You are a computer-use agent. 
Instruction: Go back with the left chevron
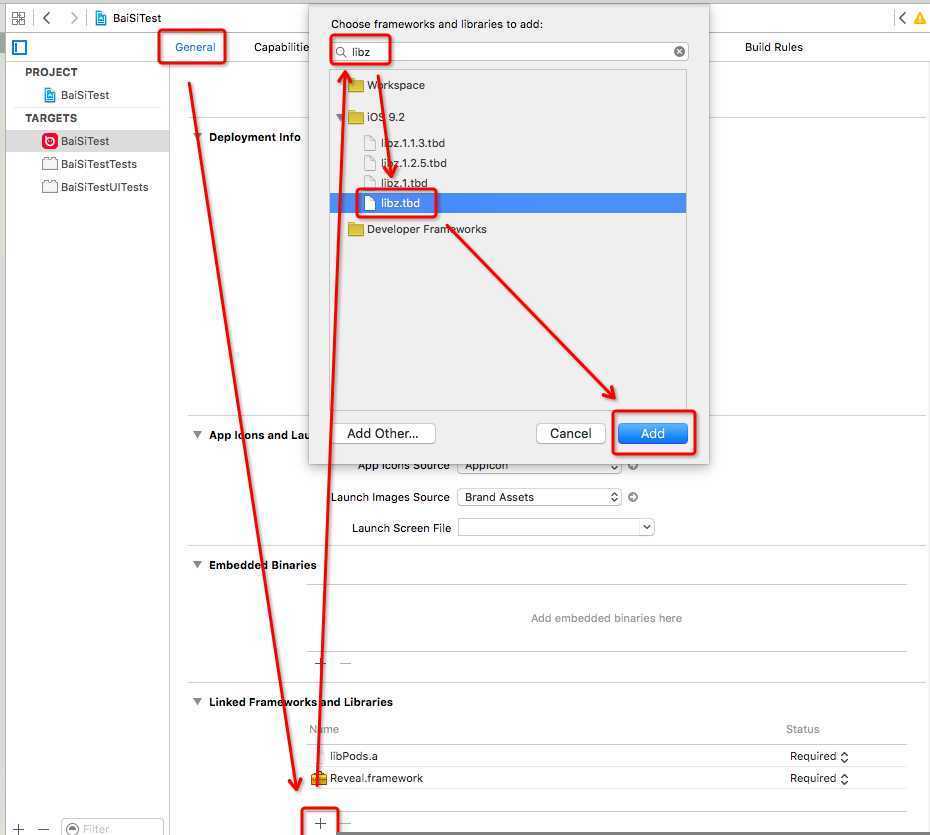click(47, 18)
